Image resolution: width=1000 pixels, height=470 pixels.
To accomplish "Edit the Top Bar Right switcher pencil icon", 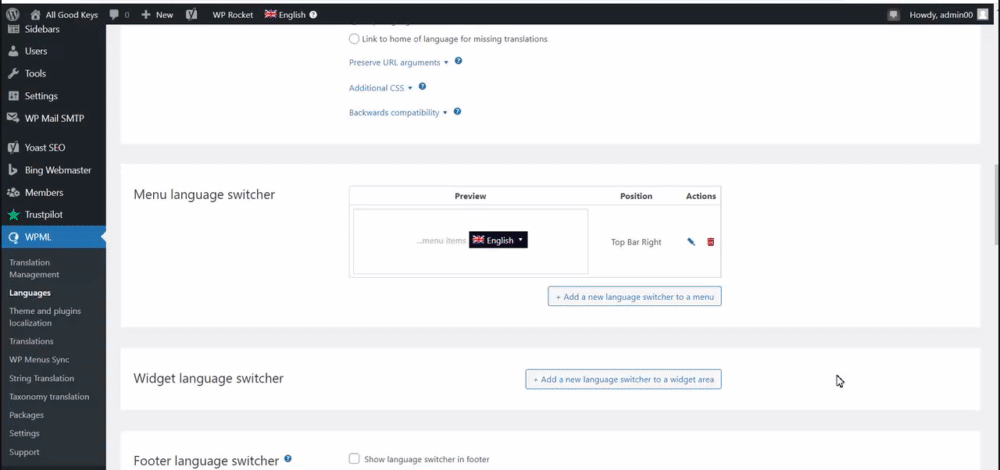I will (x=691, y=242).
